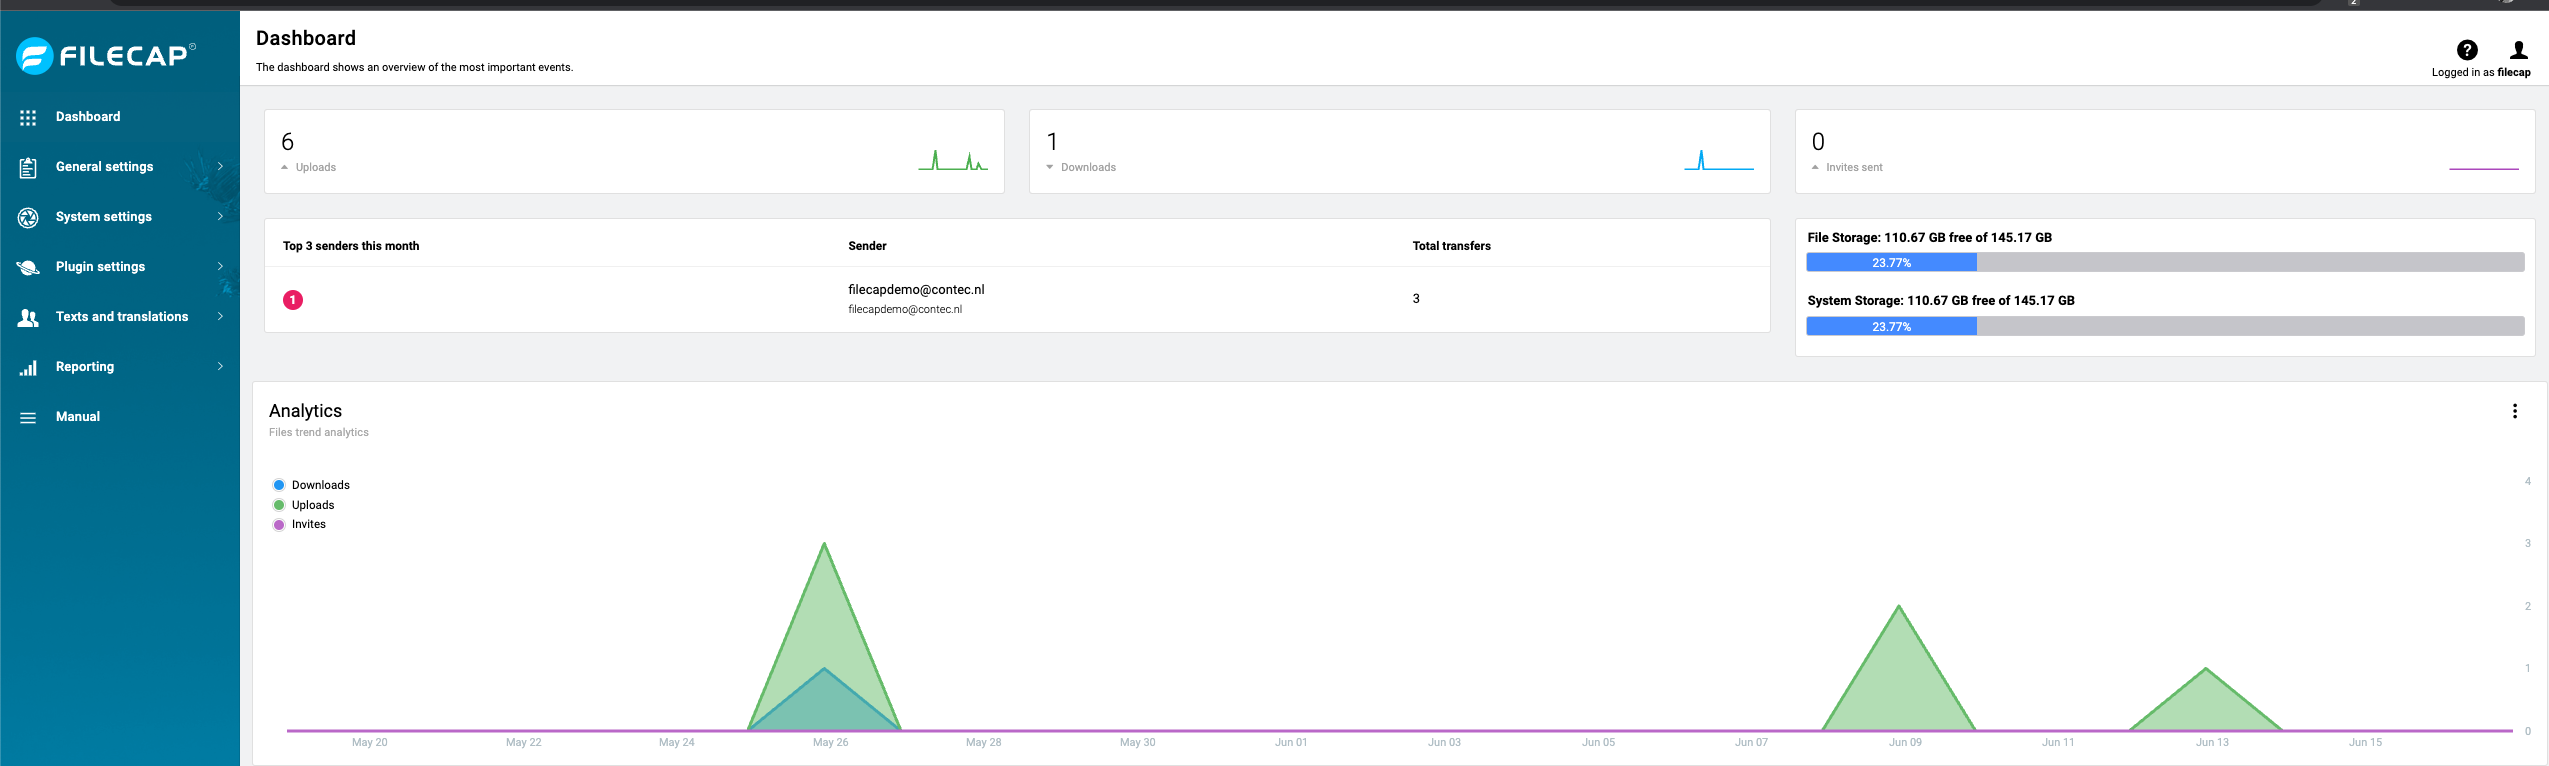Open the user profile icon

[x=2519, y=50]
